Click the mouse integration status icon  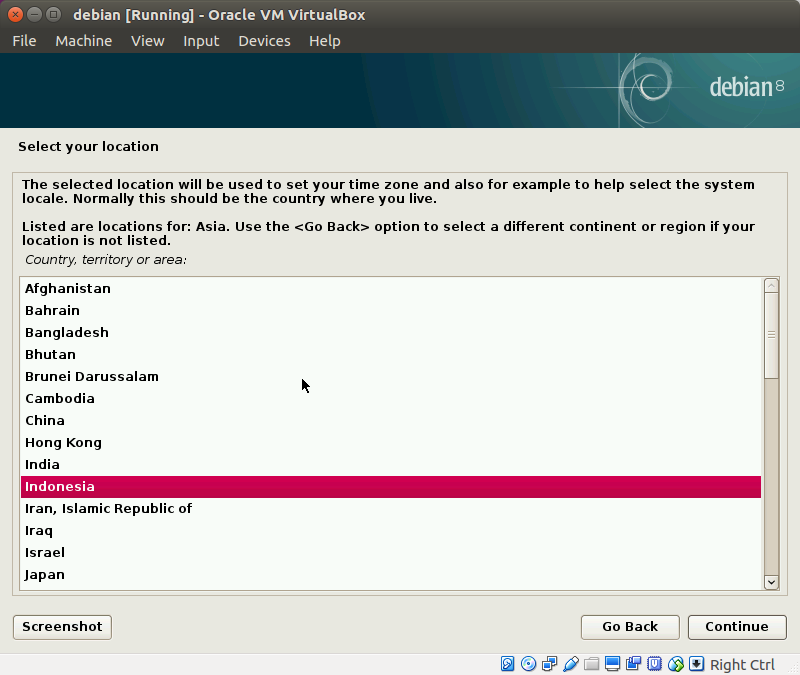676,664
